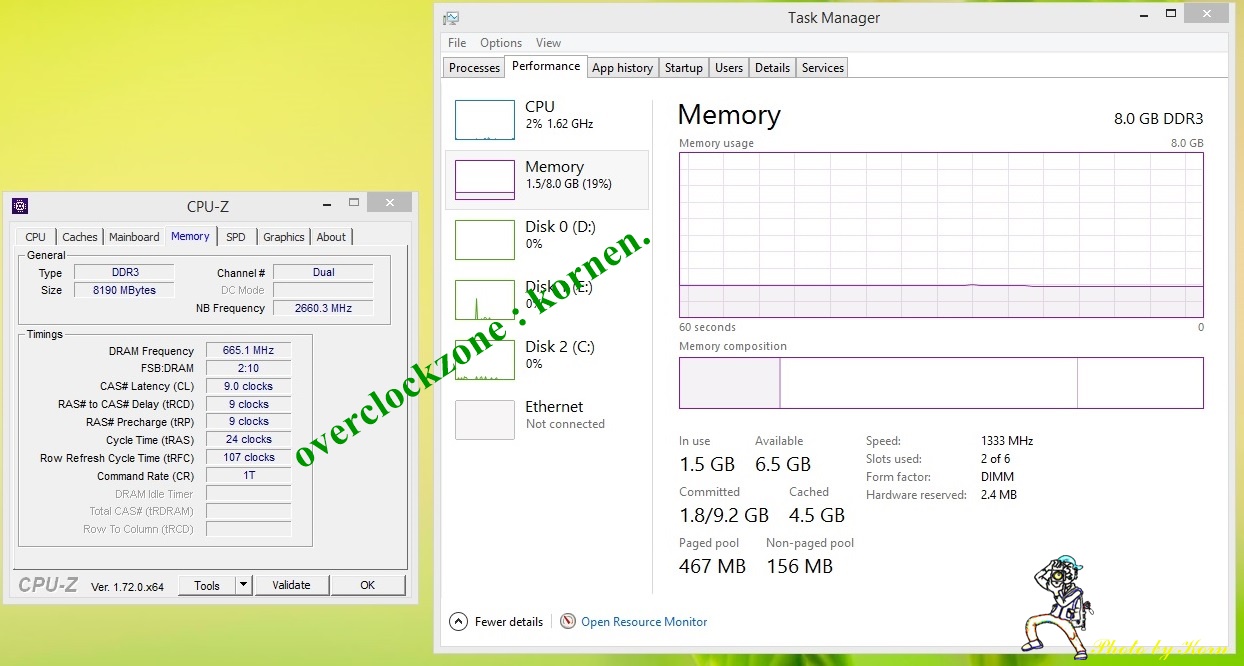Click the Fewer details chevron icon
This screenshot has width=1244, height=666.
click(458, 621)
